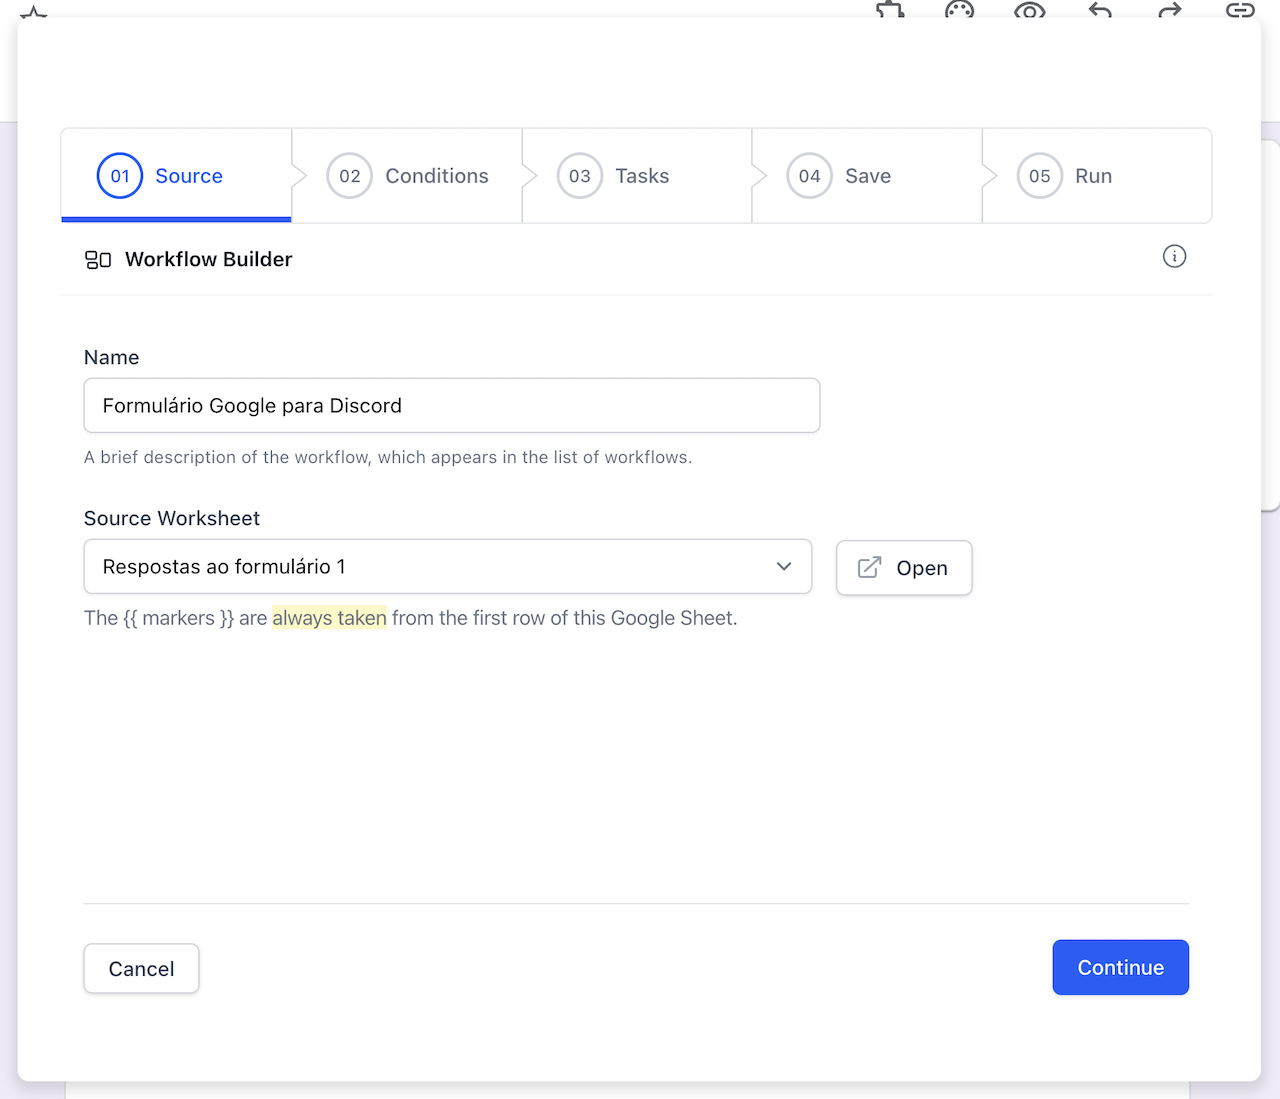Switch to the 02 Conditions step
1280x1099 pixels.
(408, 176)
